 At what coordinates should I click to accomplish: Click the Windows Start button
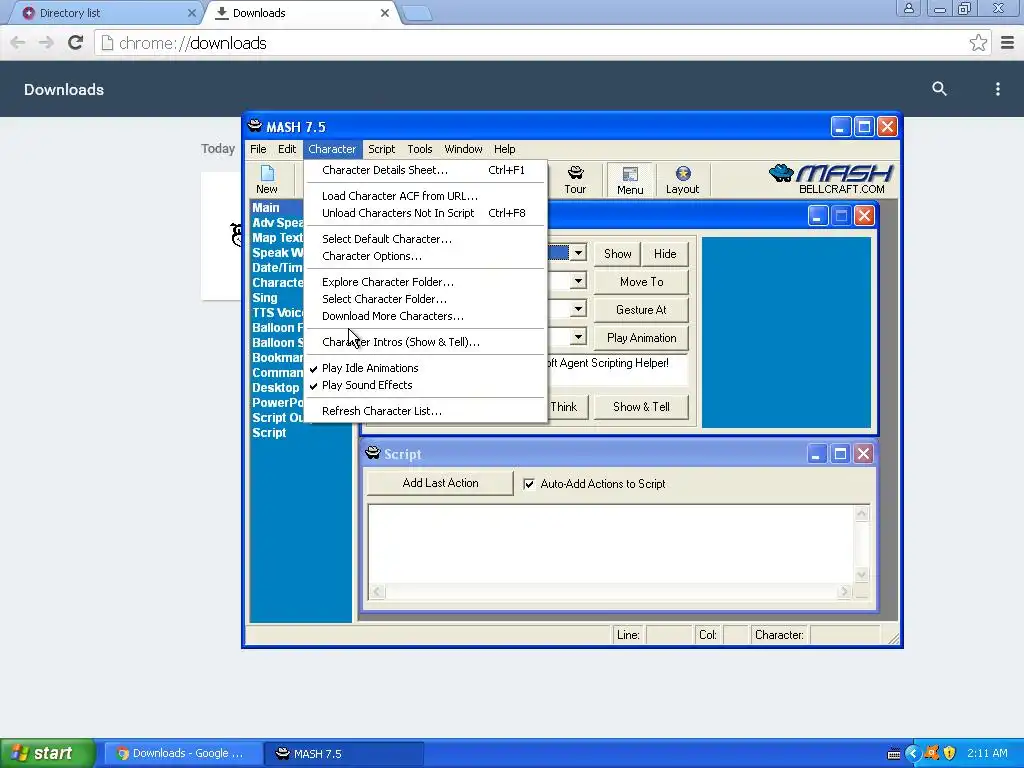click(x=47, y=753)
